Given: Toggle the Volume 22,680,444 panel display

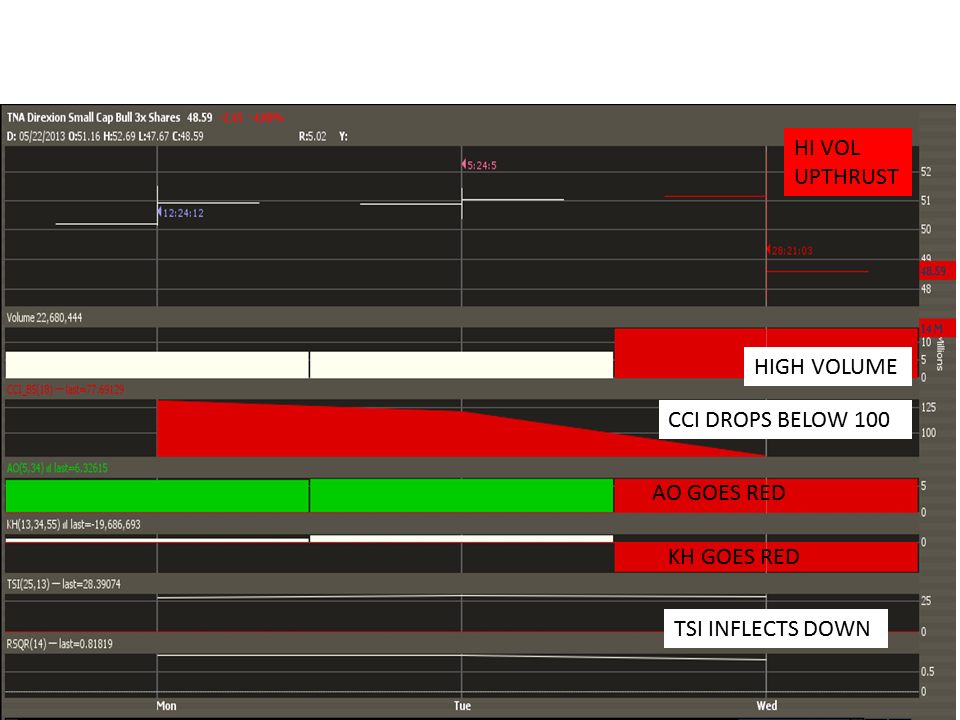Looking at the screenshot, I should pyautogui.click(x=47, y=317).
